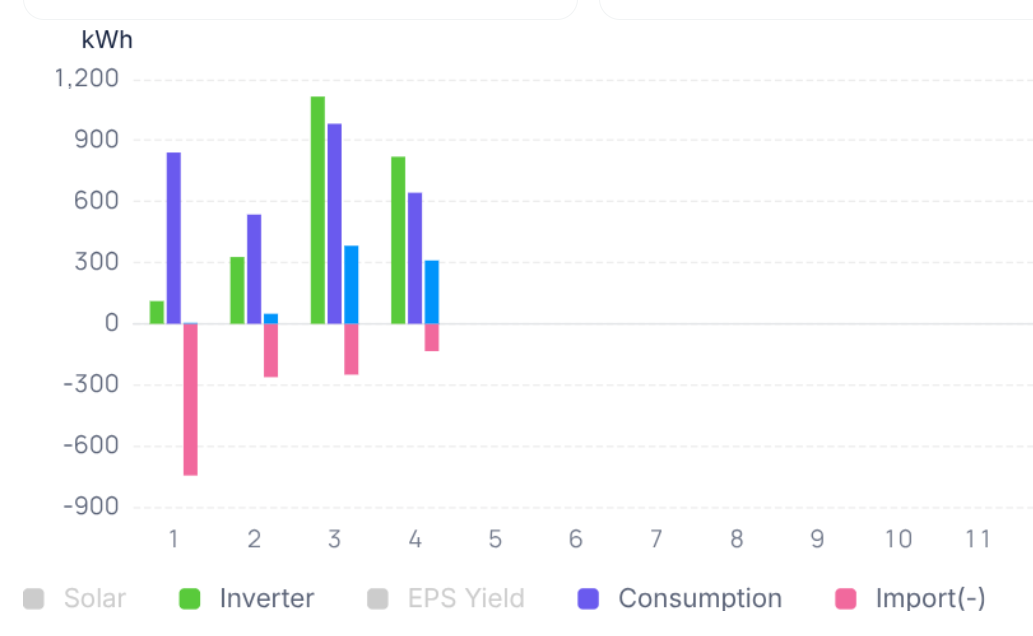Click month 3 green Inverter bar
1033x636 pixels.
(318, 210)
